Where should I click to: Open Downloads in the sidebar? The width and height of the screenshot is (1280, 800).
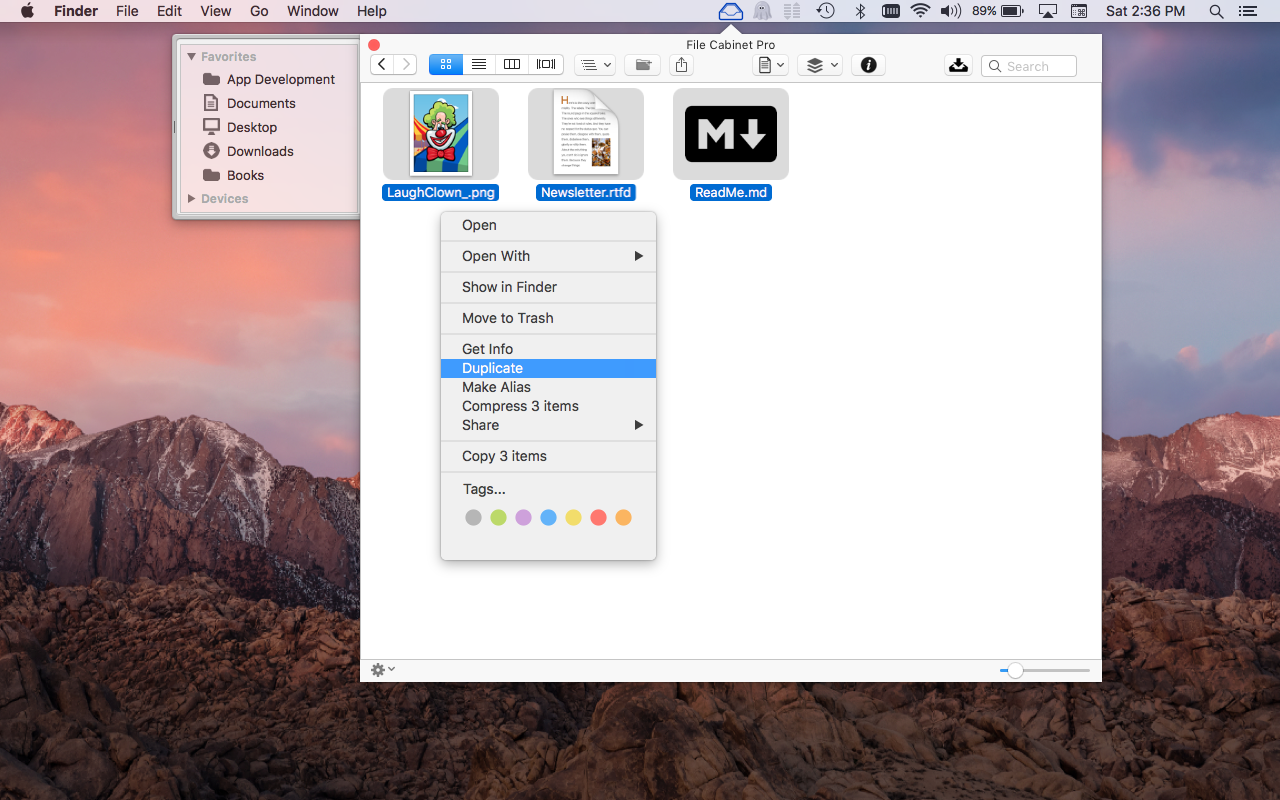248,151
